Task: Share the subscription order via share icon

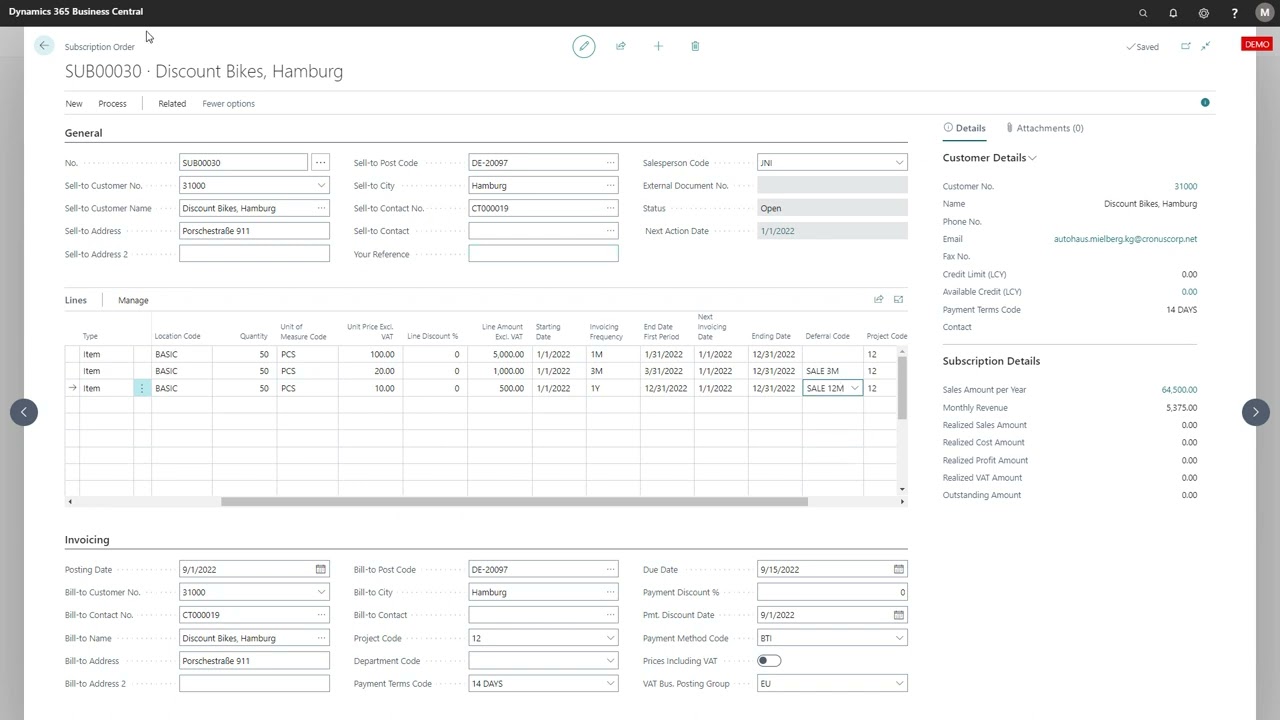Action: coord(621,46)
